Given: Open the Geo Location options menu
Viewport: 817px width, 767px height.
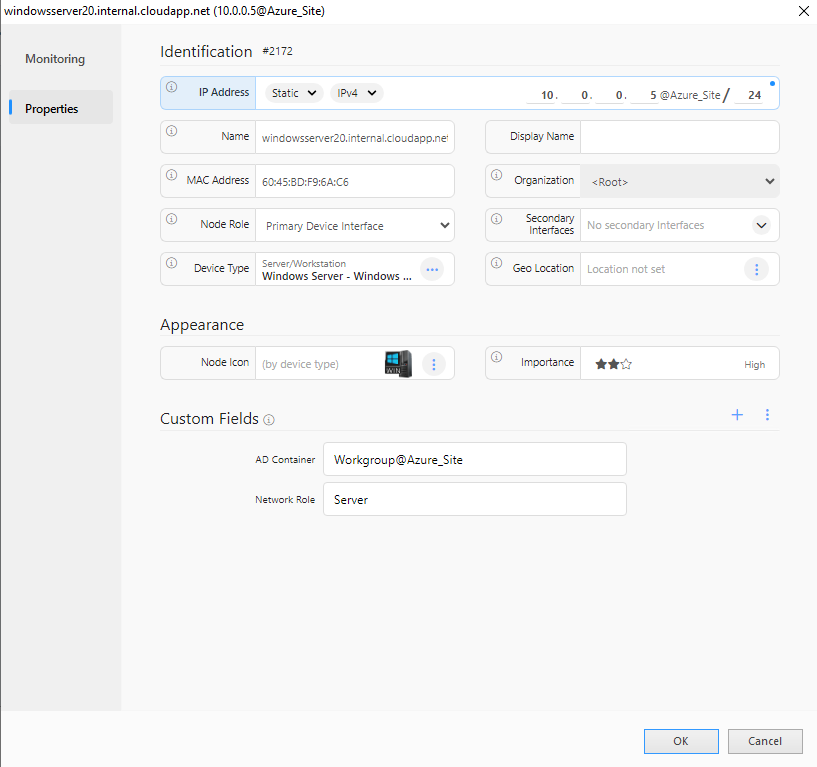Looking at the screenshot, I should coord(757,269).
